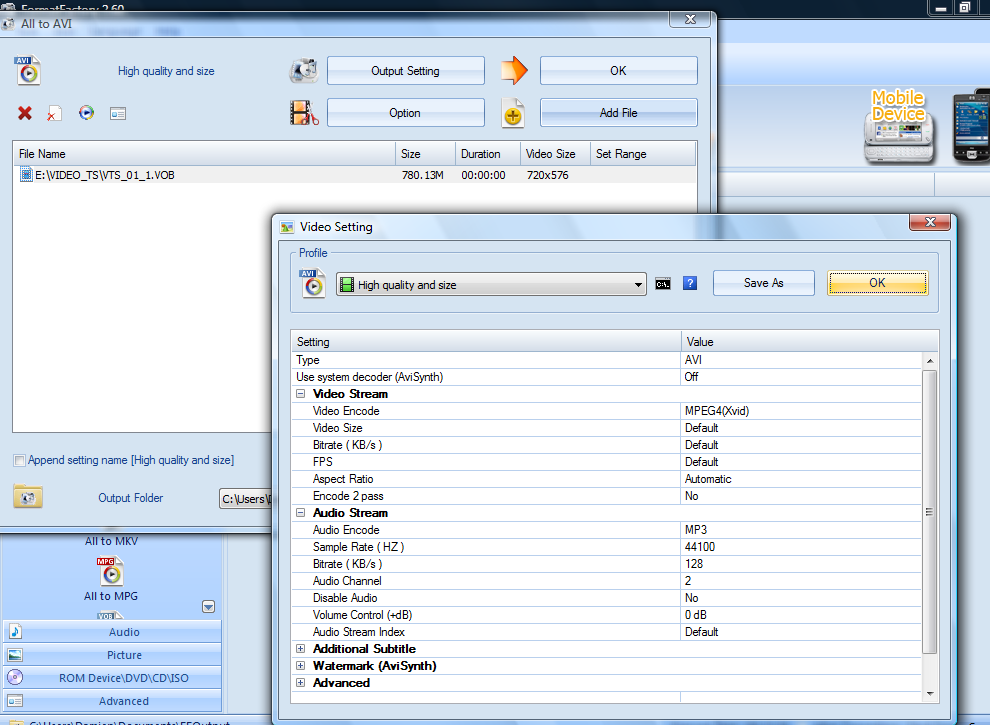The height and width of the screenshot is (725, 990).
Task: Expand the Watermark (AviSynth) section
Action: pyautogui.click(x=301, y=666)
